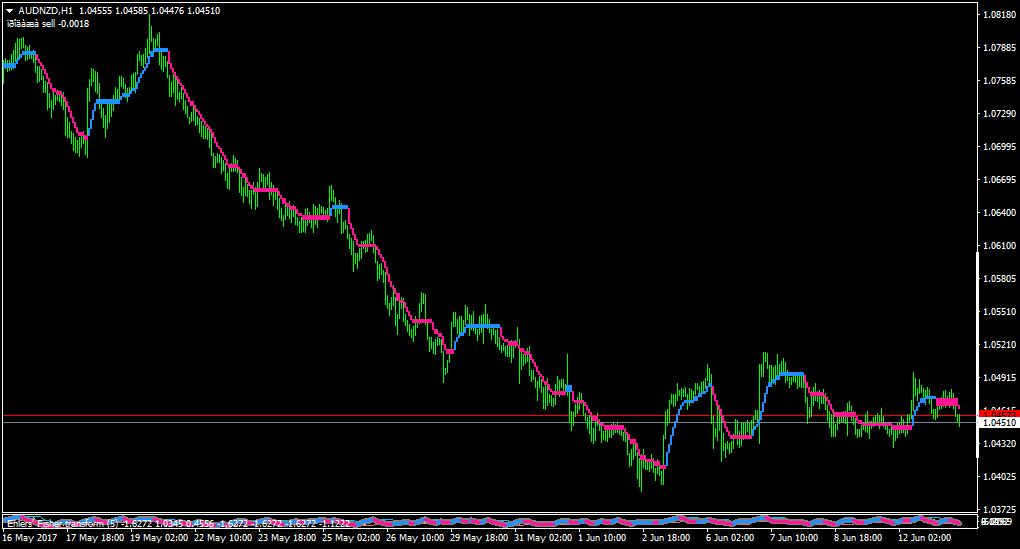Screen dimensions: 1020x549
Task: Click the red 1.04573 price tag
Action: point(999,414)
